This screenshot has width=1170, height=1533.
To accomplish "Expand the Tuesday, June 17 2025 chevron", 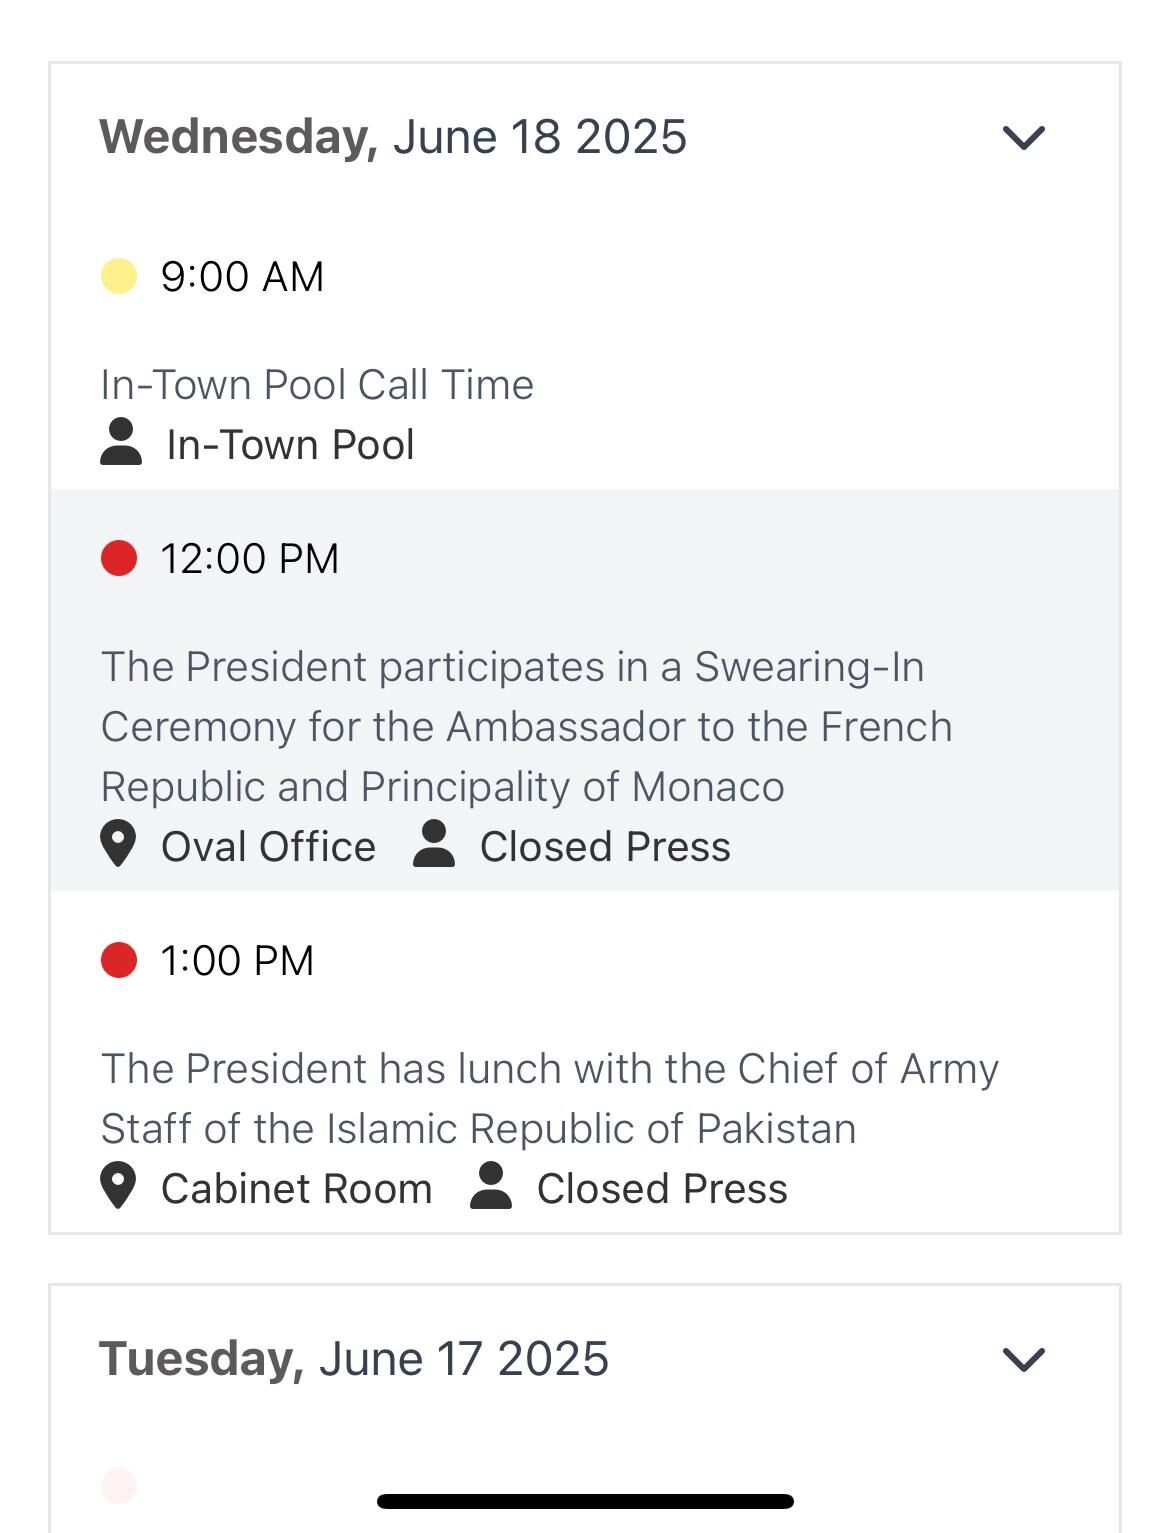I will tap(1023, 1359).
